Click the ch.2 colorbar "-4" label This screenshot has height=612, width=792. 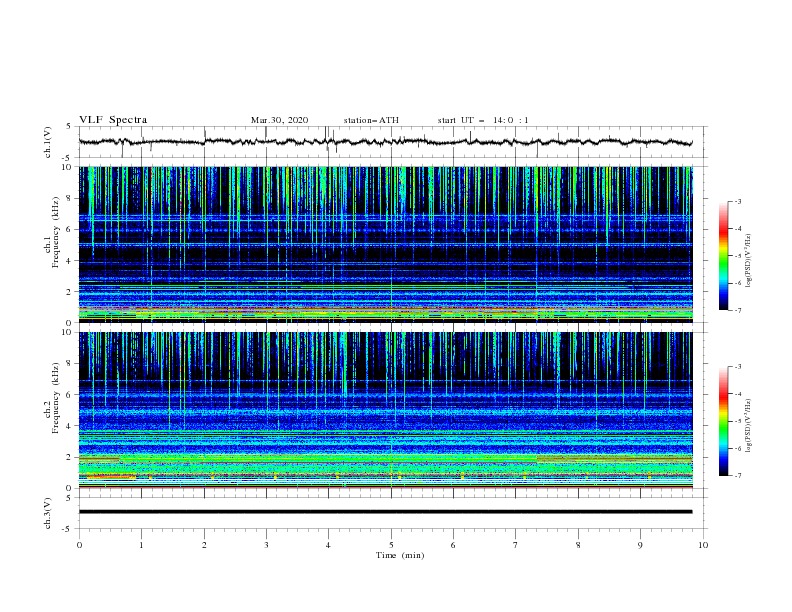pyautogui.click(x=738, y=394)
